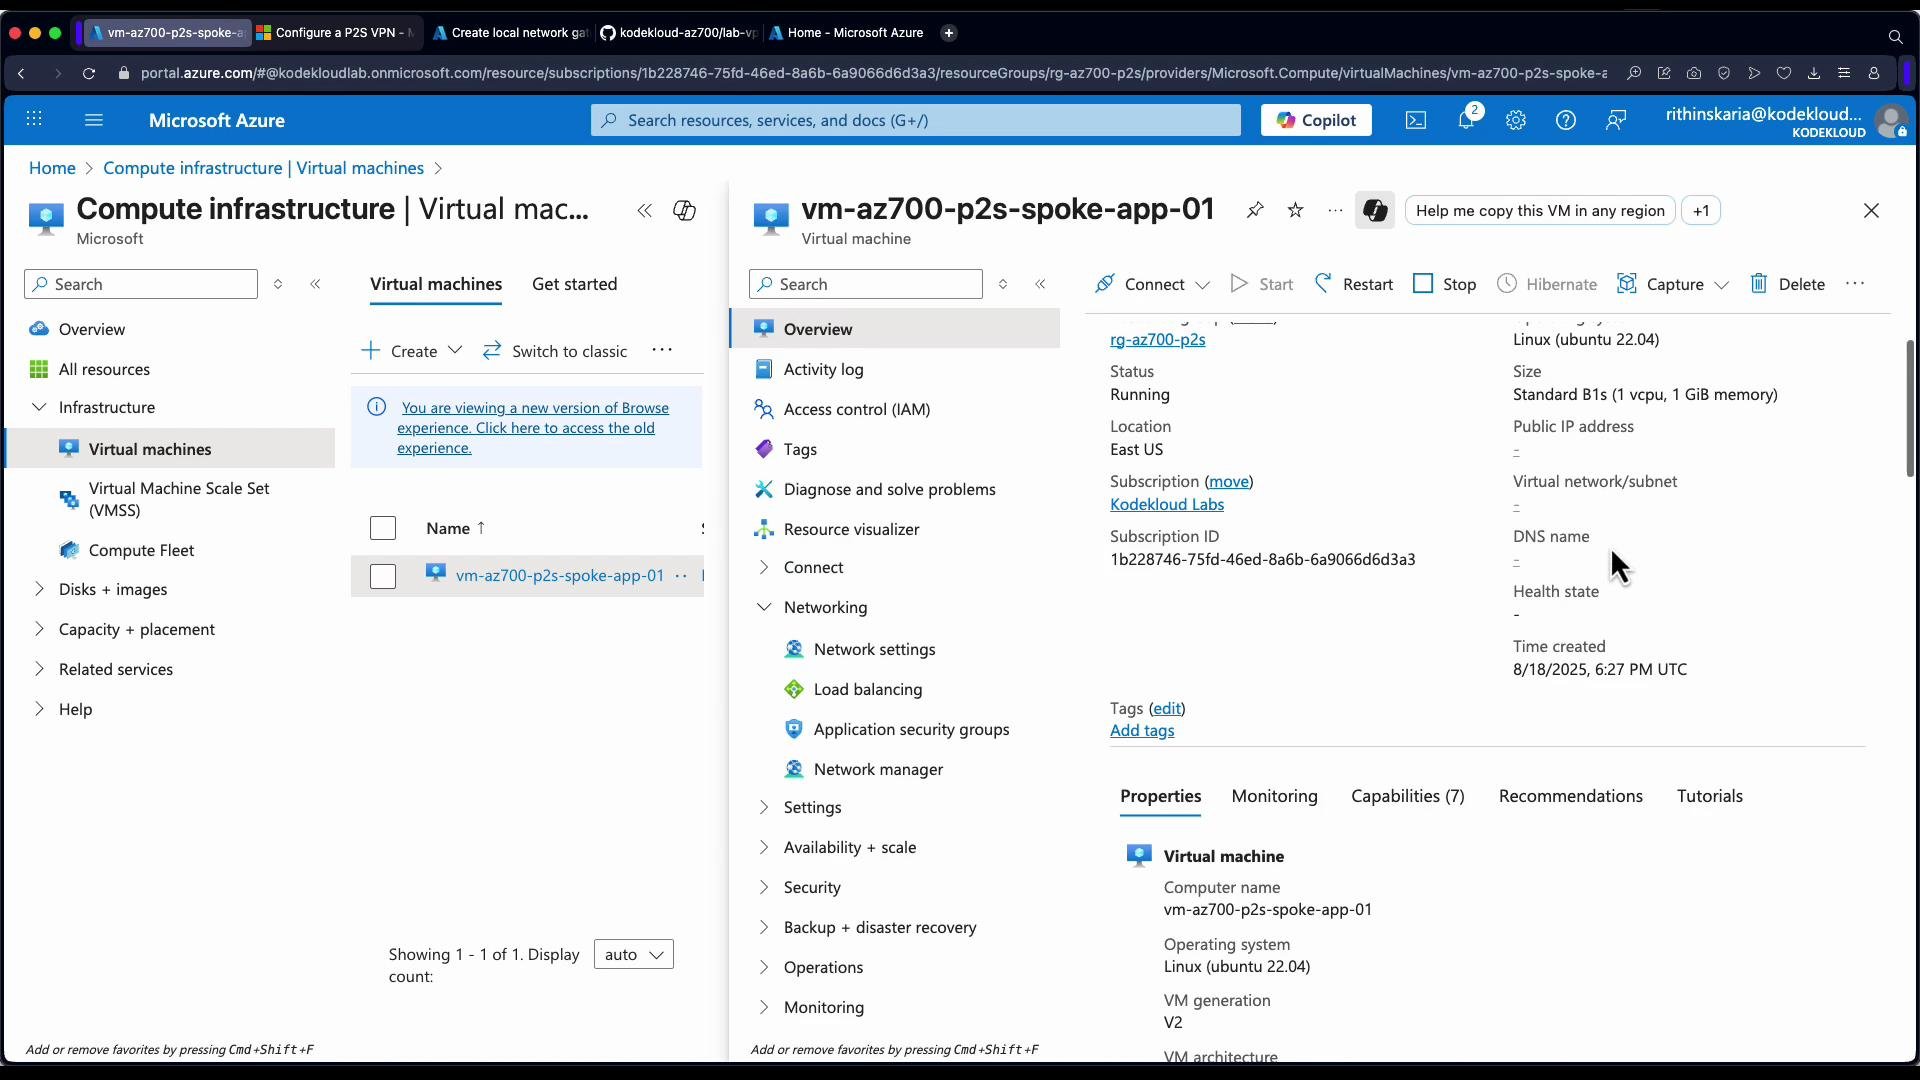Stop the virtual machine
This screenshot has width=1920, height=1080.
[1445, 284]
